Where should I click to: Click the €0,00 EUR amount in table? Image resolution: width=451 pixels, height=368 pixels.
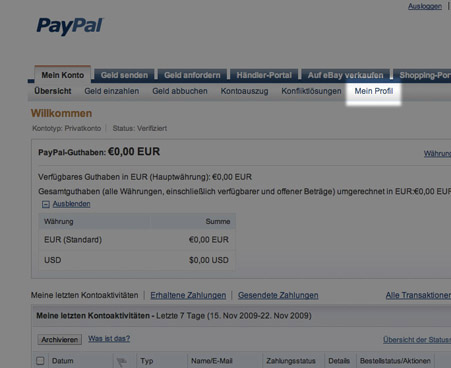point(209,240)
